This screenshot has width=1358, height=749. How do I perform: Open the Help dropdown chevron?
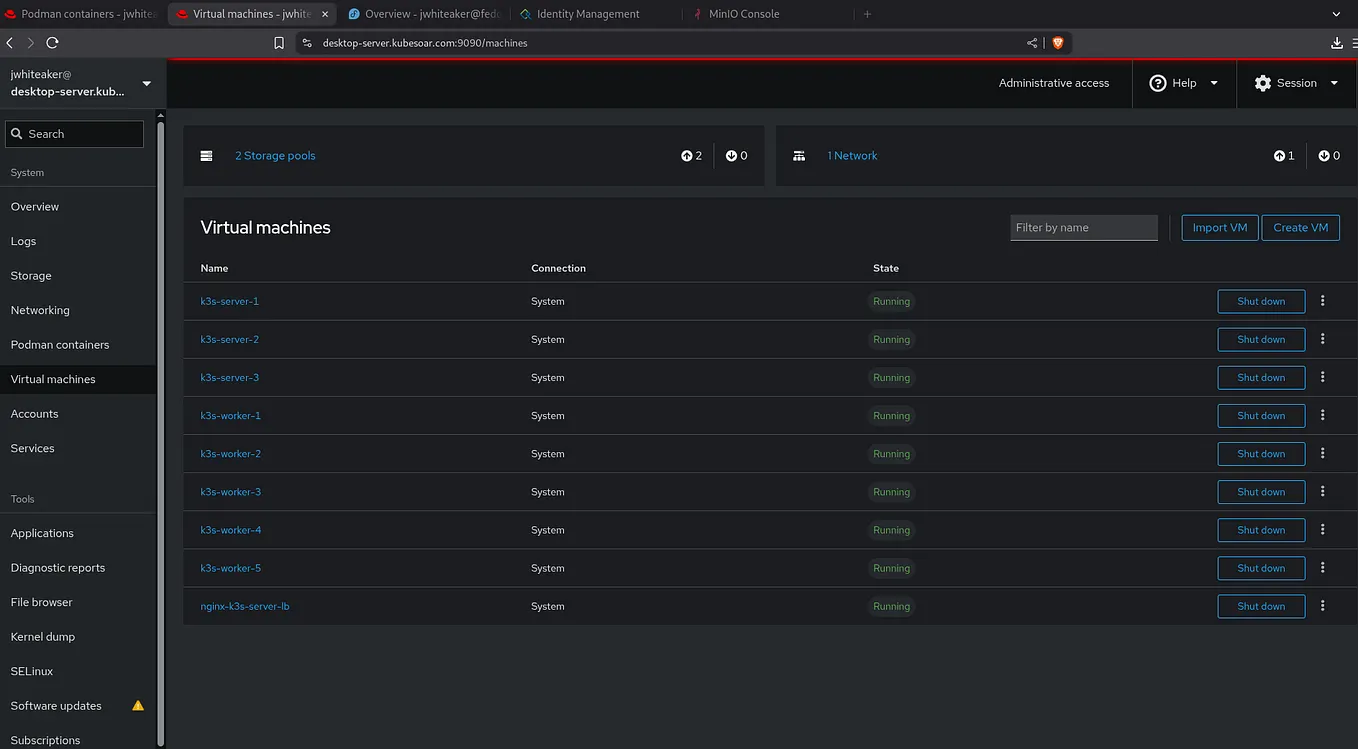tap(1213, 83)
